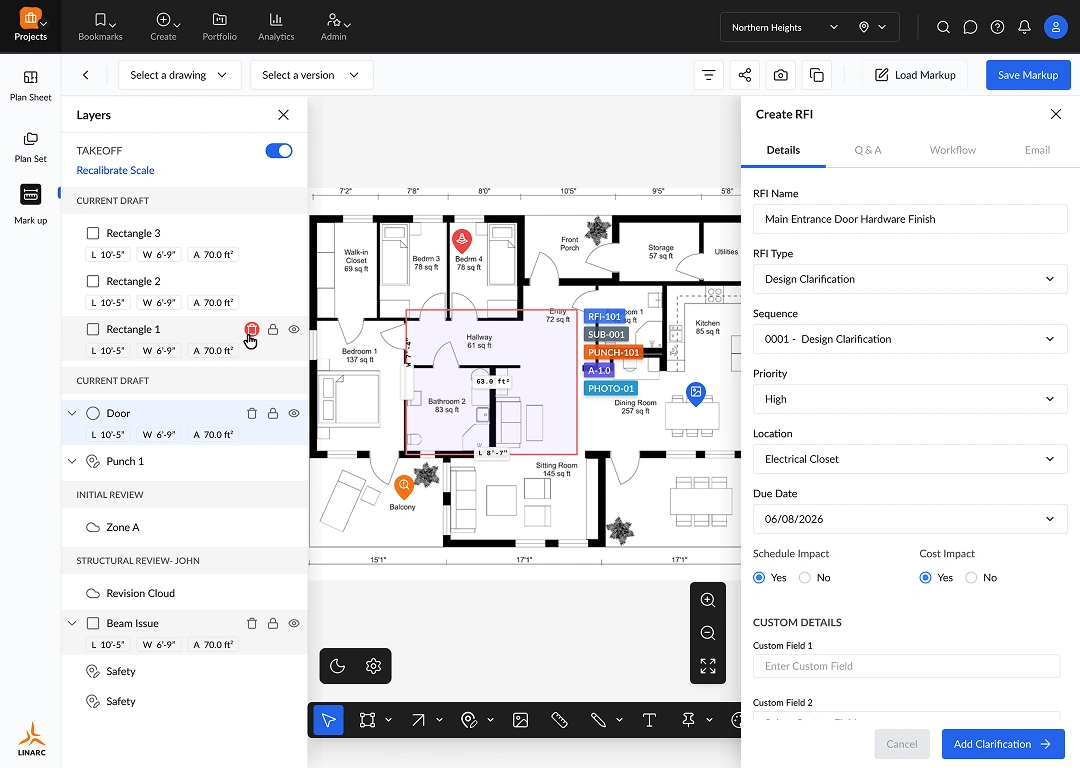Select the image insert tool

[x=521, y=720]
